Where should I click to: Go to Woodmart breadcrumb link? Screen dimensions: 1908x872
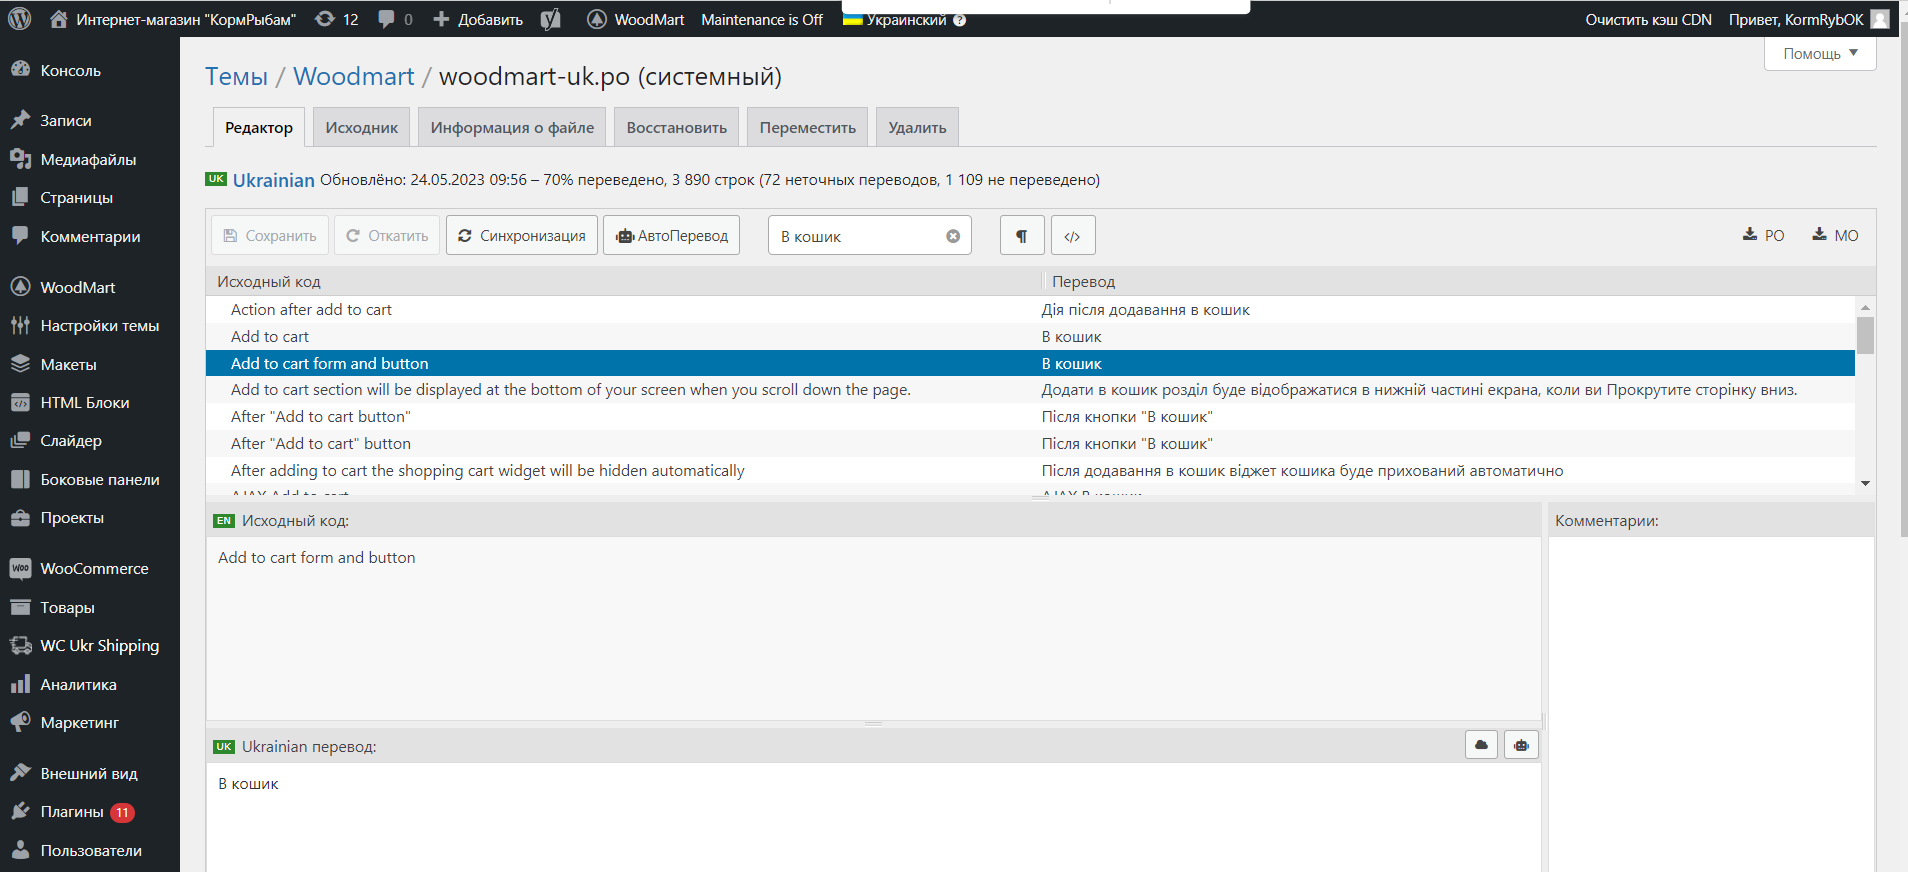[x=353, y=76]
